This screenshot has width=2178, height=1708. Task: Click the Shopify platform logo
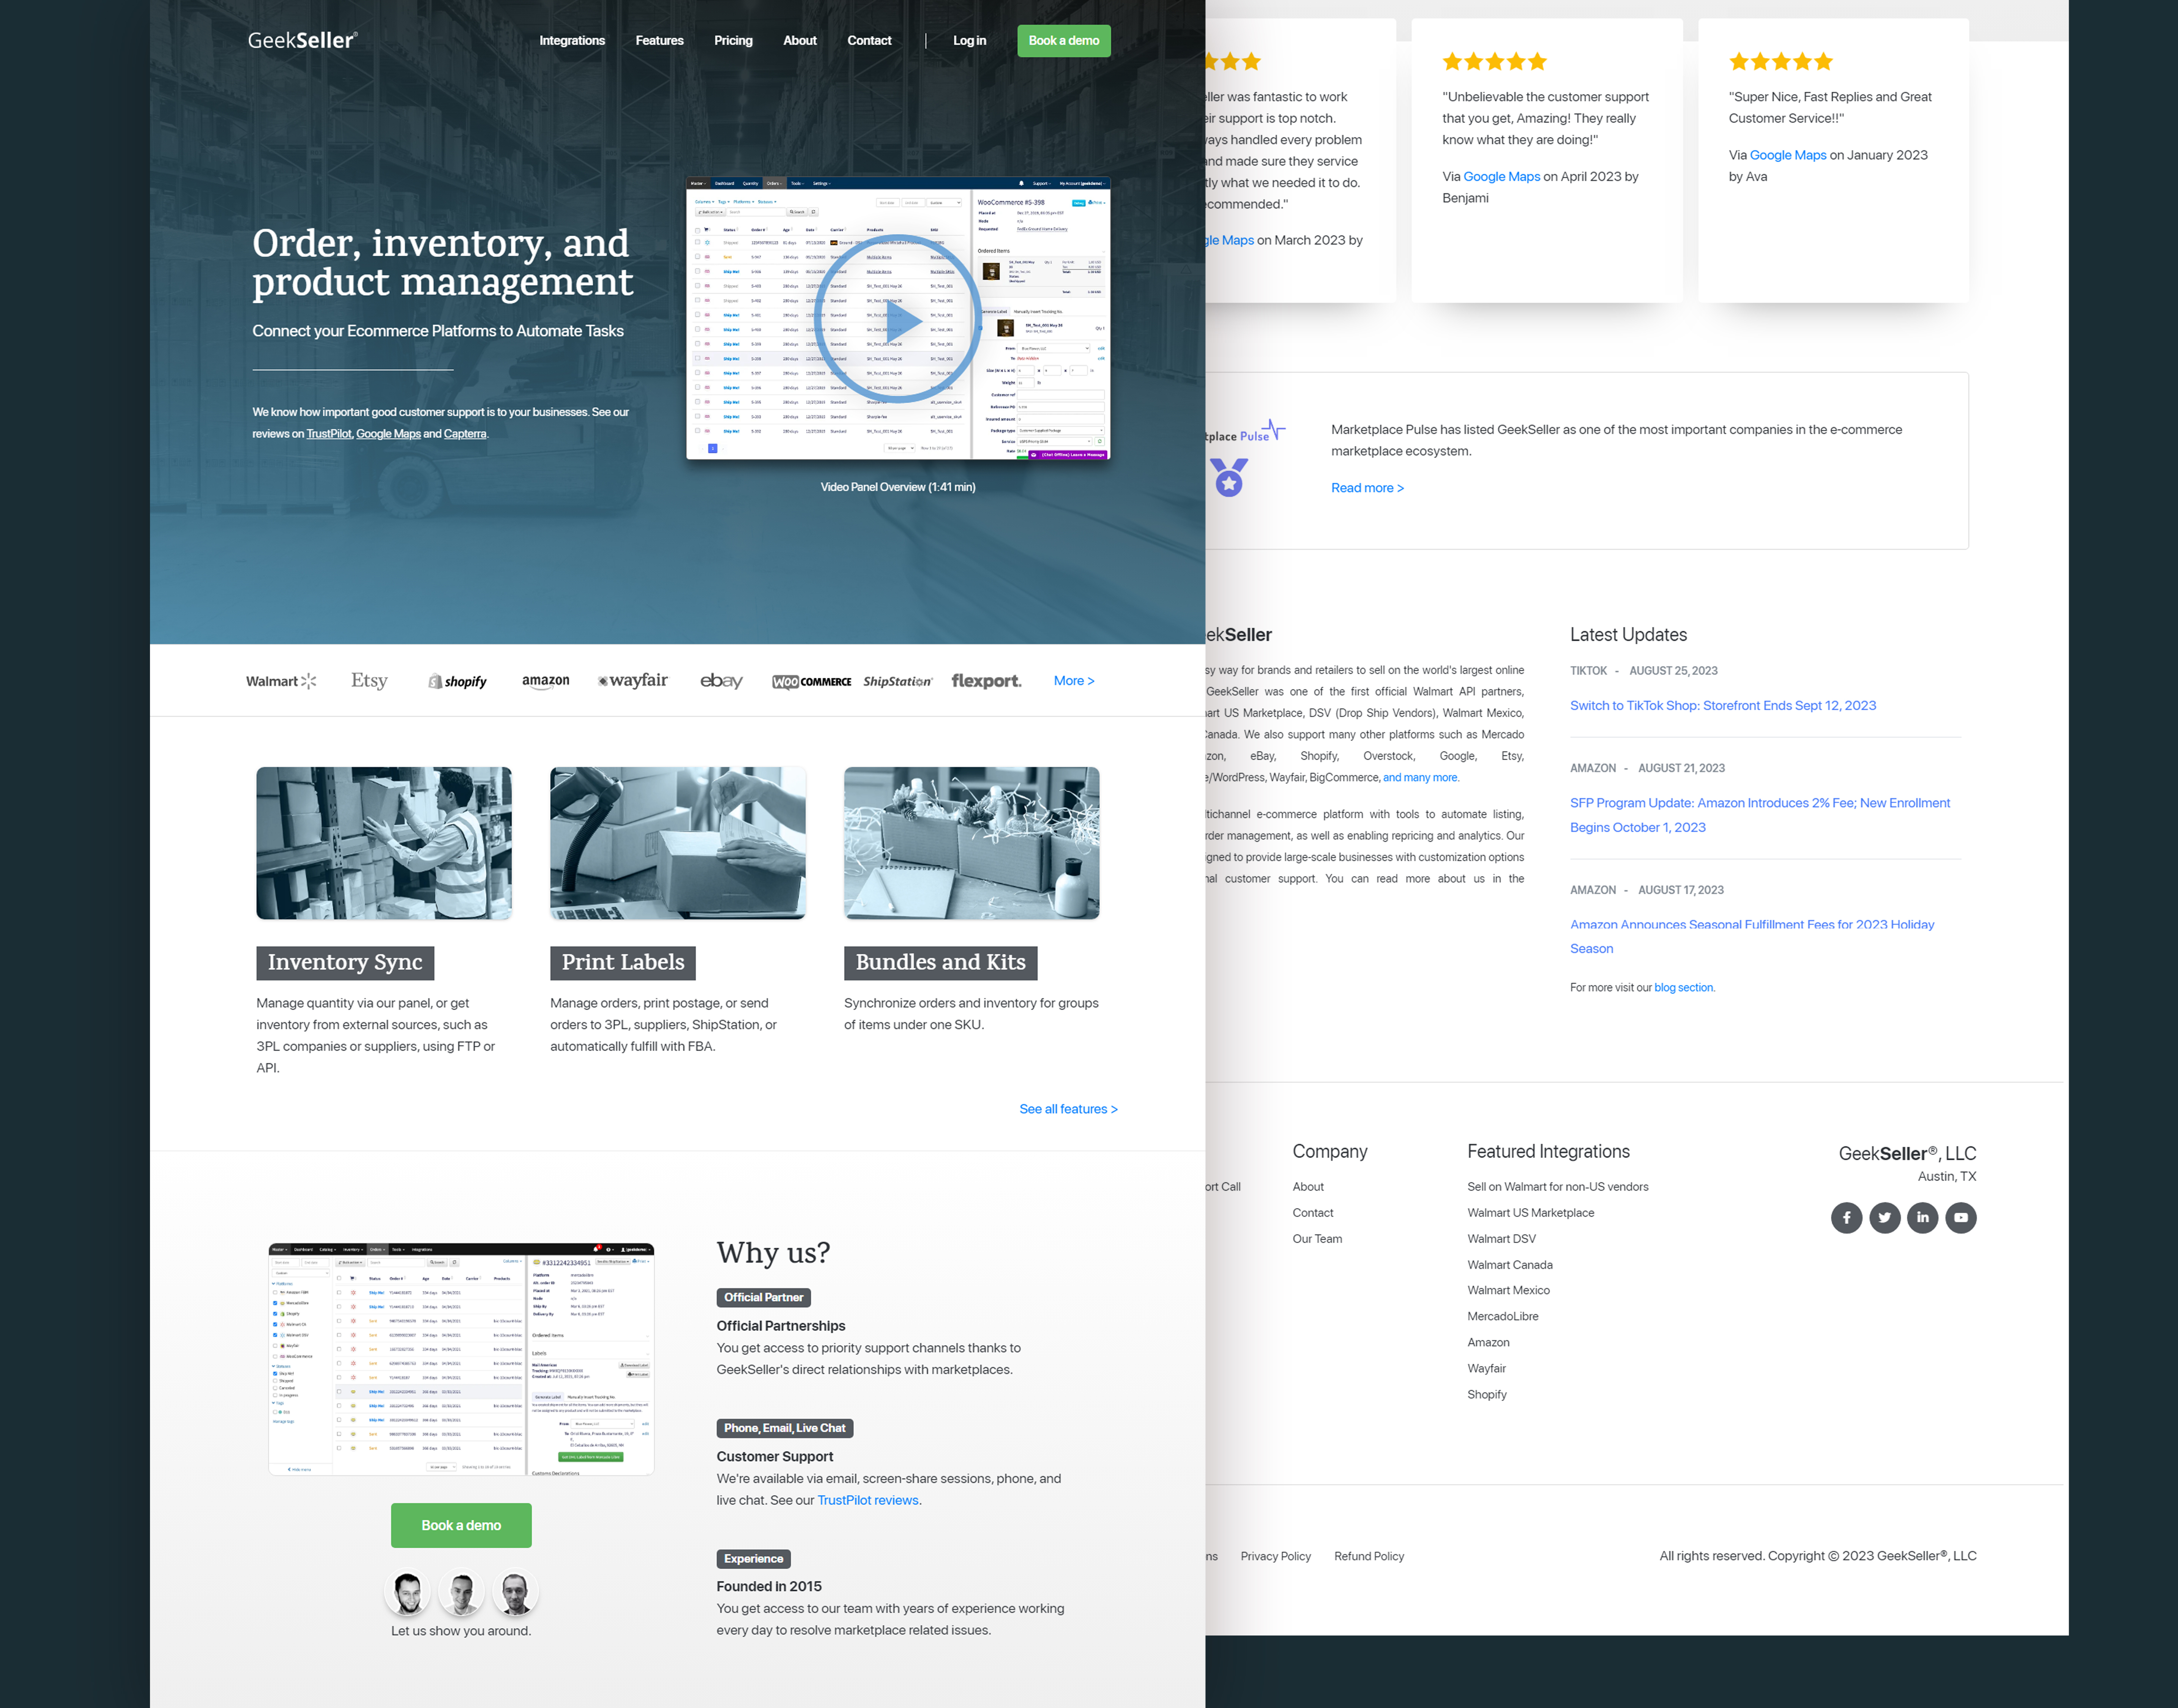[457, 681]
